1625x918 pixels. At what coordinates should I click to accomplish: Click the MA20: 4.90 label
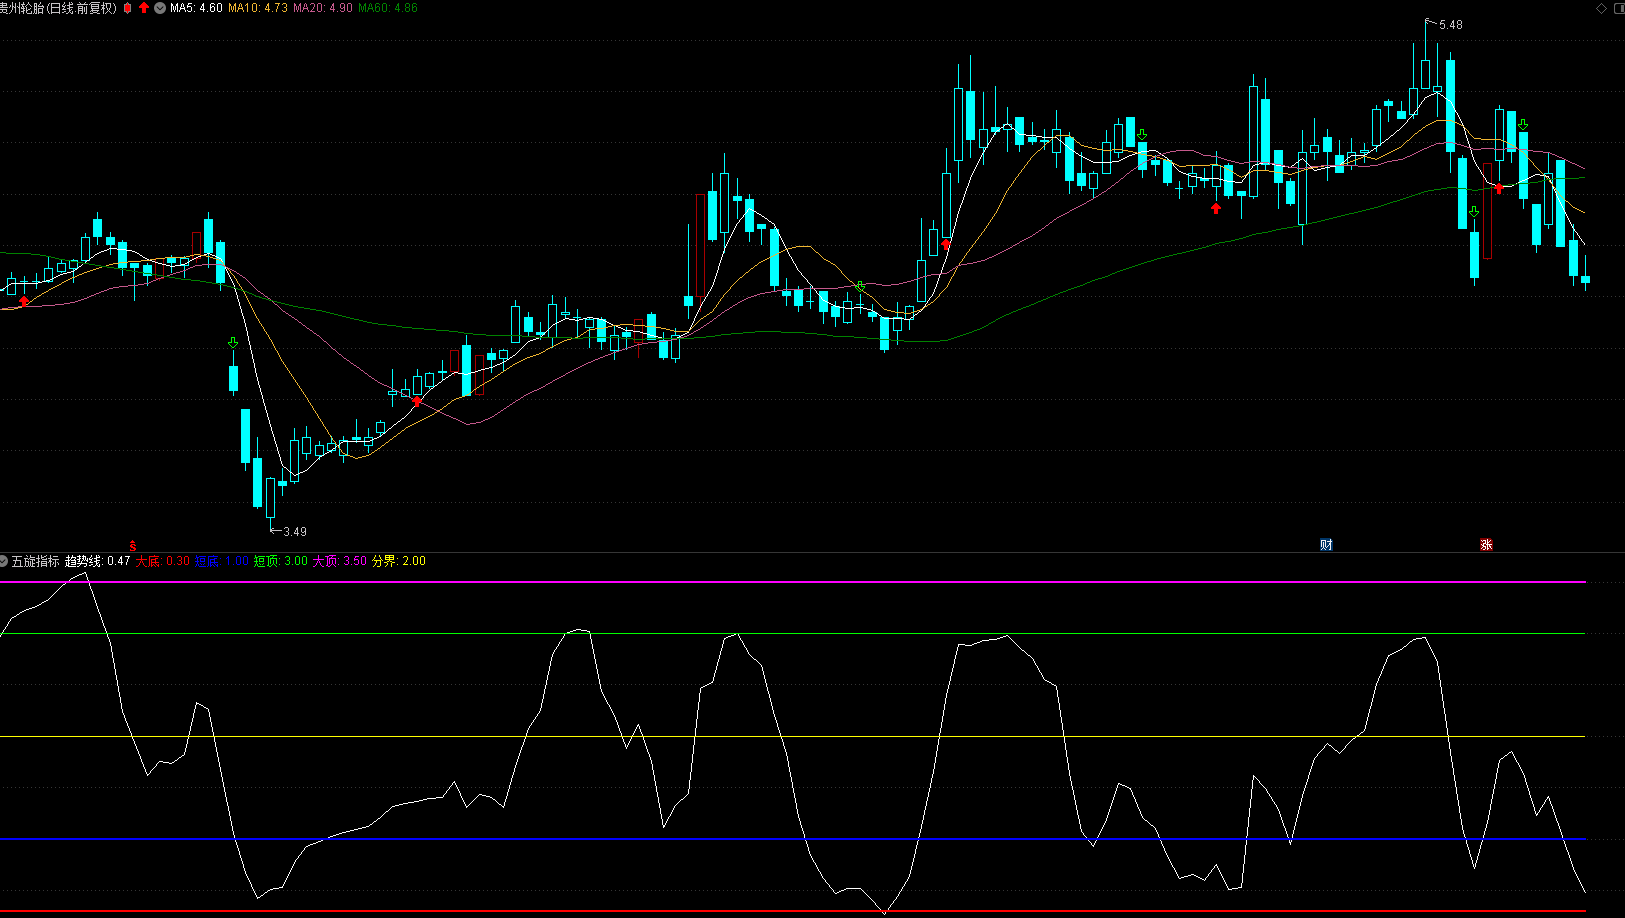coord(322,8)
